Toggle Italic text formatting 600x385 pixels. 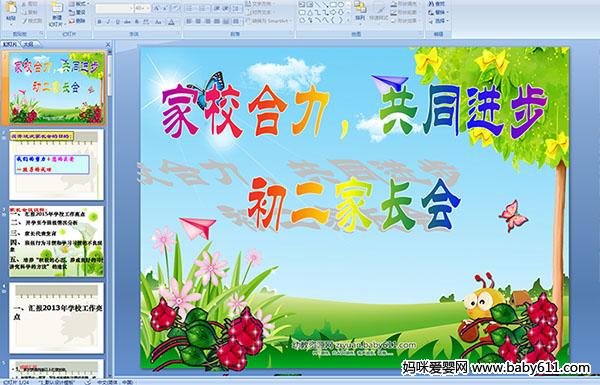coord(108,22)
